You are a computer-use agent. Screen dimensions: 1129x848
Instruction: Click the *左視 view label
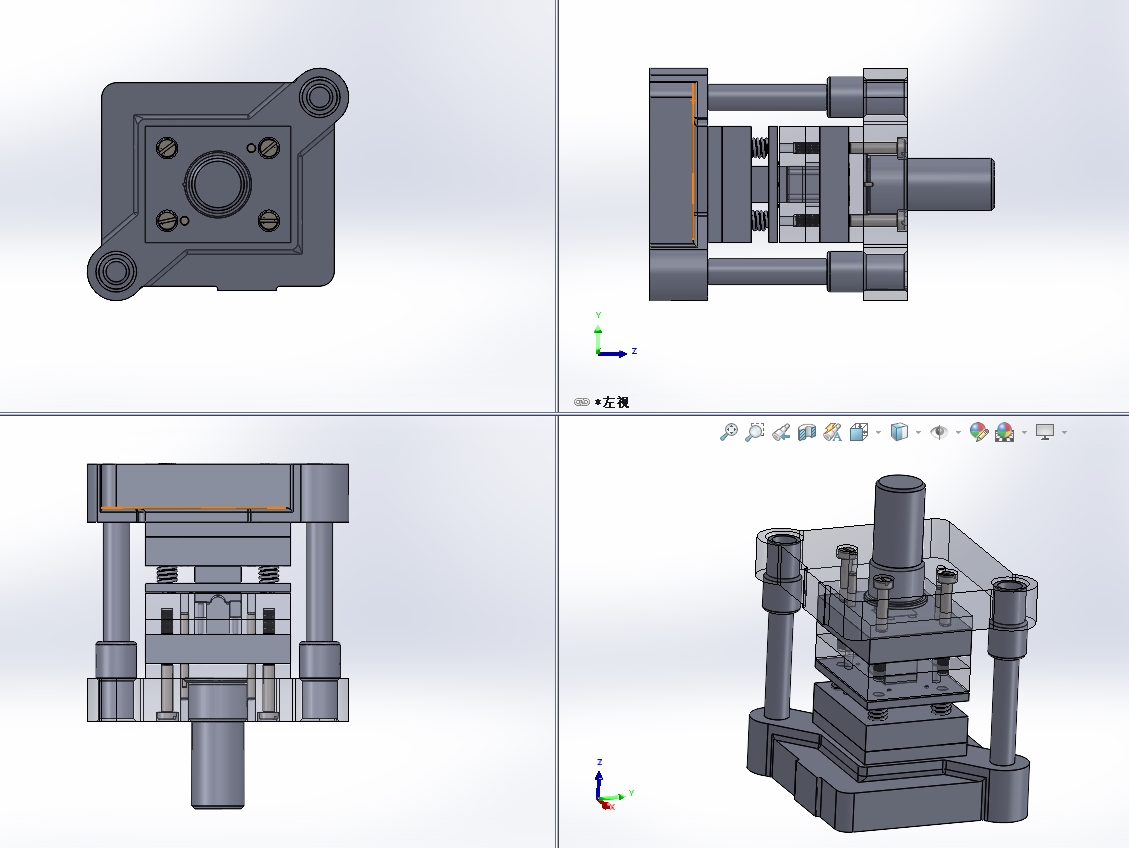612,402
